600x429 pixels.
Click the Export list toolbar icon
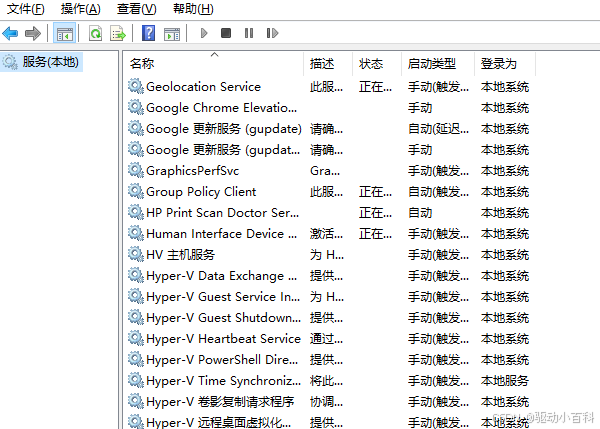(x=117, y=34)
